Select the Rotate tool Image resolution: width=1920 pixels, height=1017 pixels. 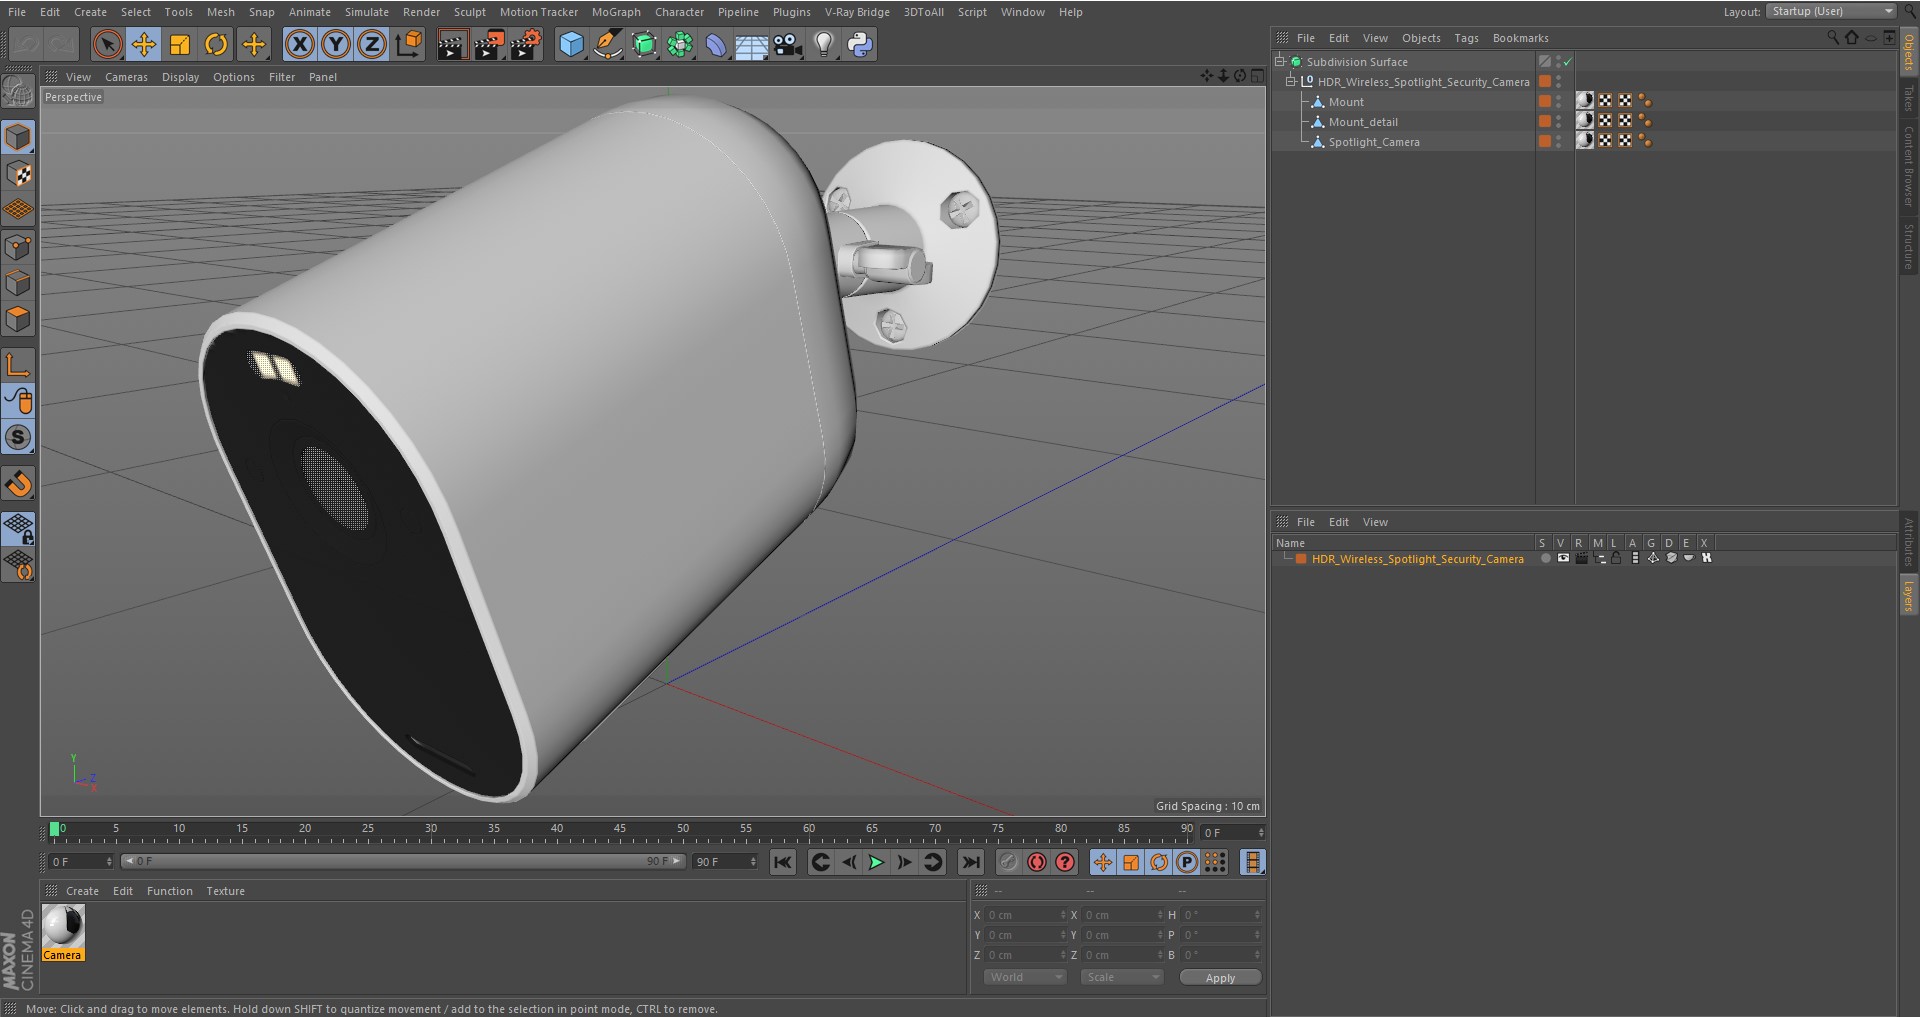[x=216, y=44]
